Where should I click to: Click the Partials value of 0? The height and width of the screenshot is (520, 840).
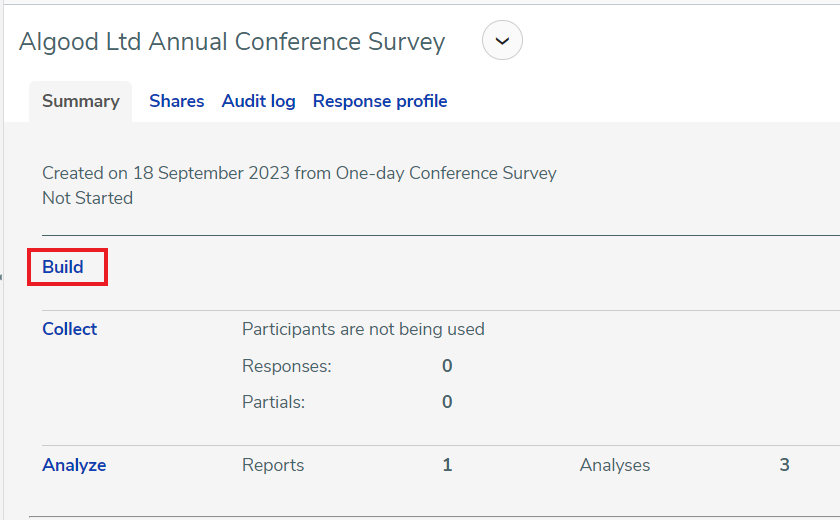click(447, 402)
